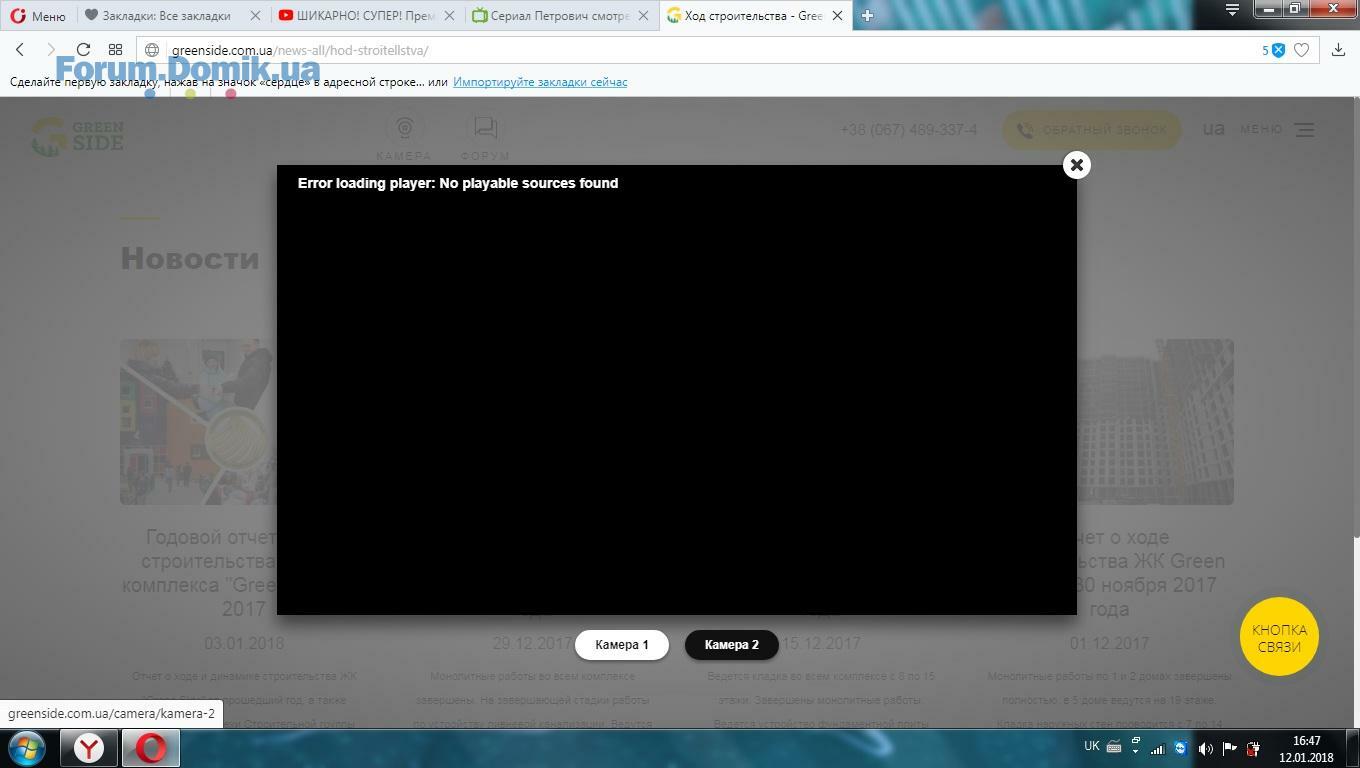This screenshot has width=1360, height=768.
Task: Reload the current page
Action: click(83, 50)
